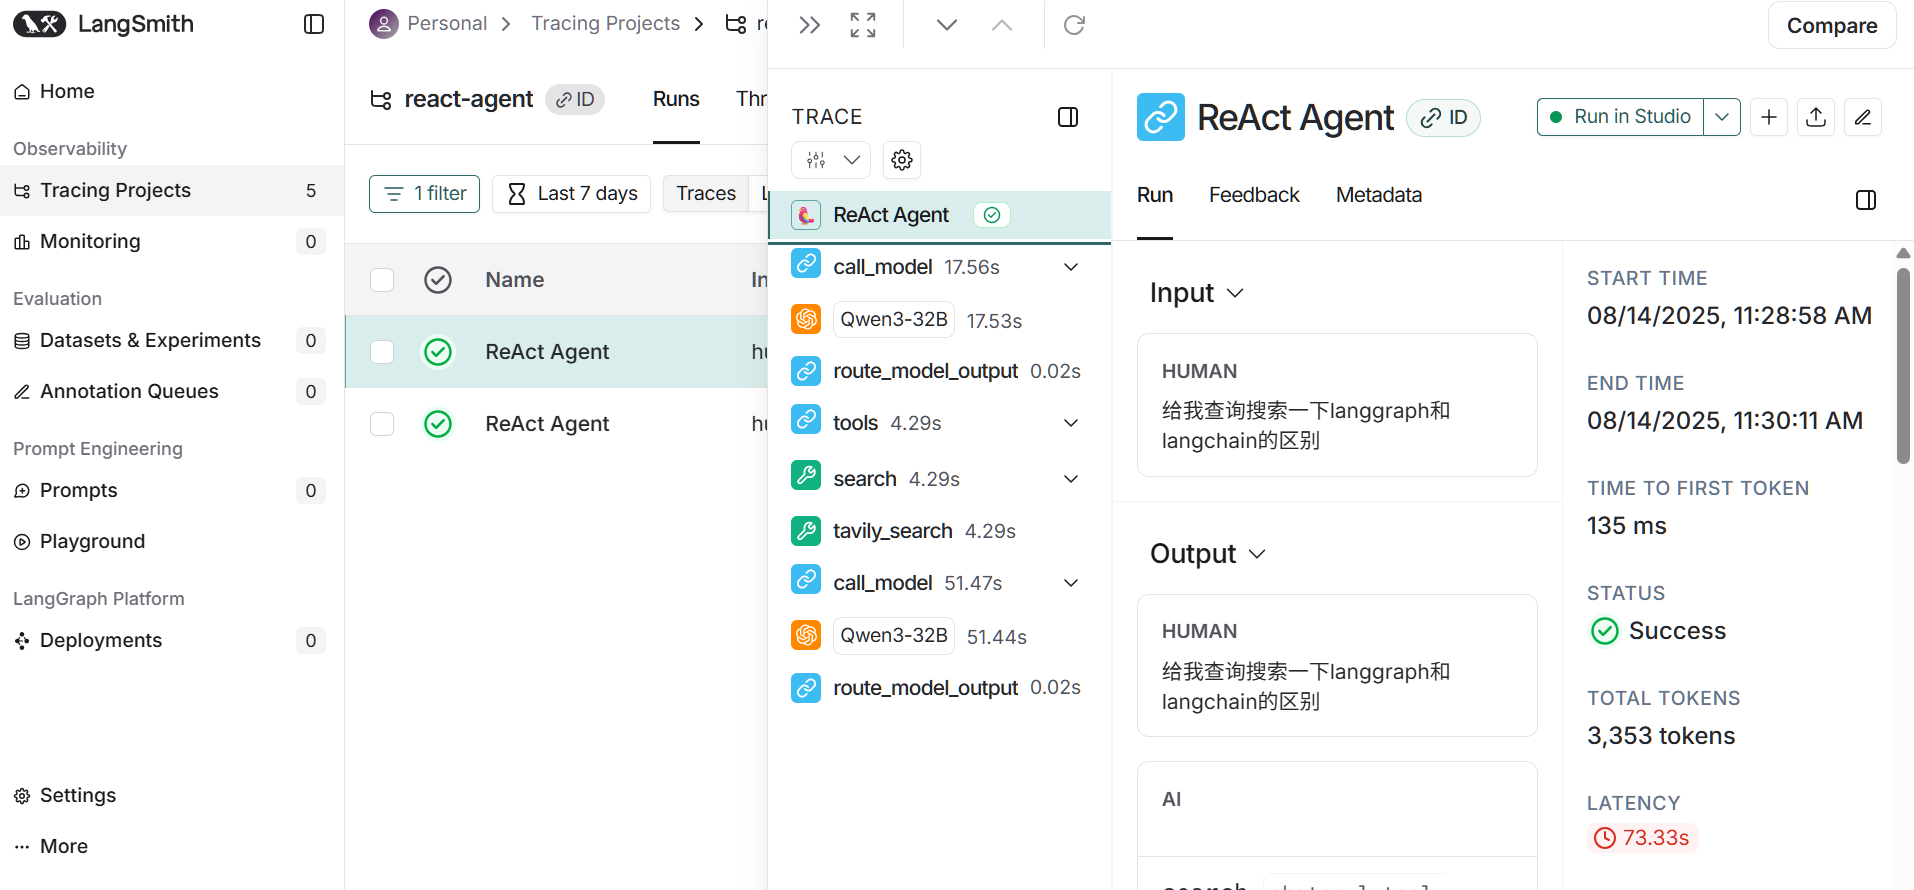
Task: Collapse tools 4.29s node
Action: pos(1071,423)
